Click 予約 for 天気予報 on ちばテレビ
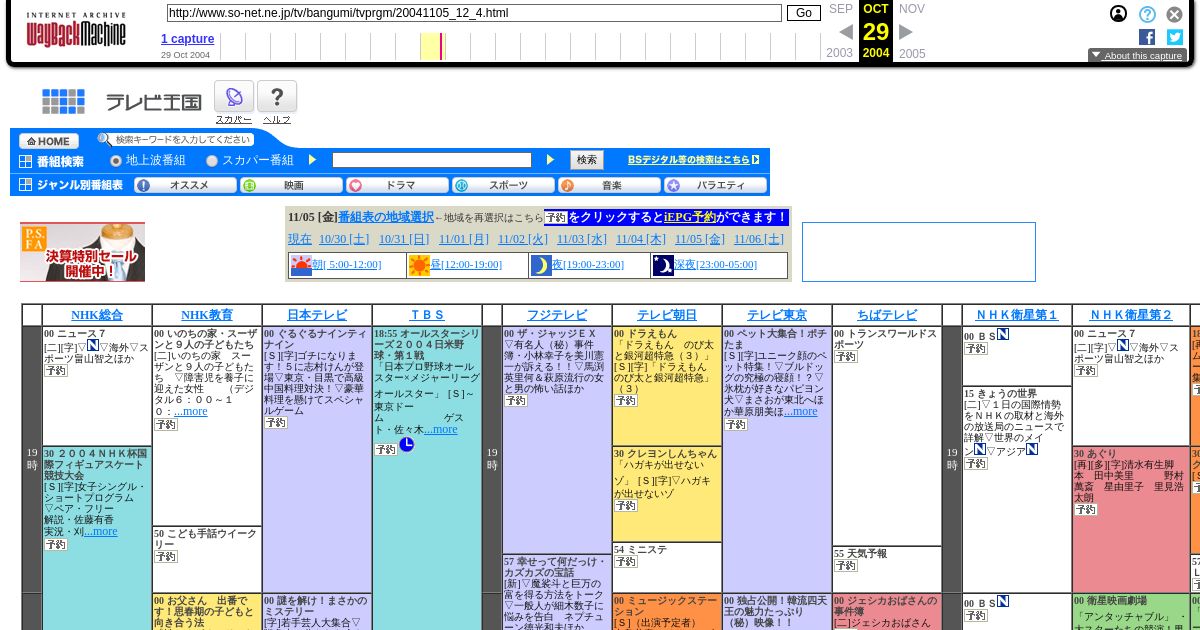 click(845, 565)
